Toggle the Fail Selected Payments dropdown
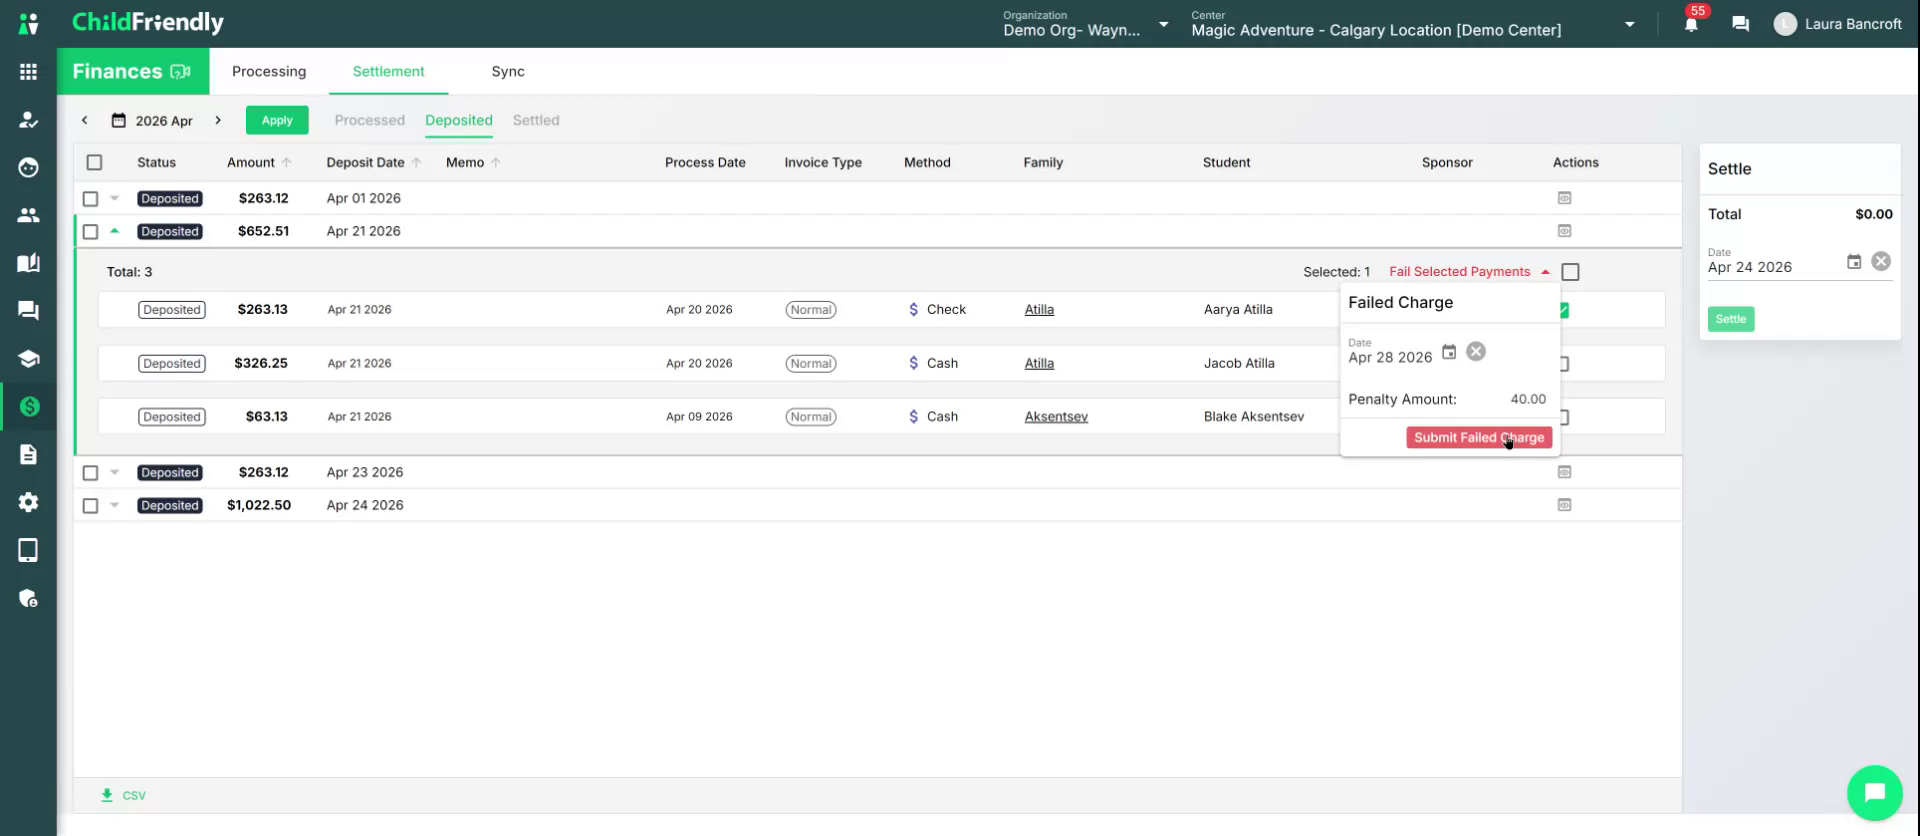The width and height of the screenshot is (1920, 836). pos(1469,272)
